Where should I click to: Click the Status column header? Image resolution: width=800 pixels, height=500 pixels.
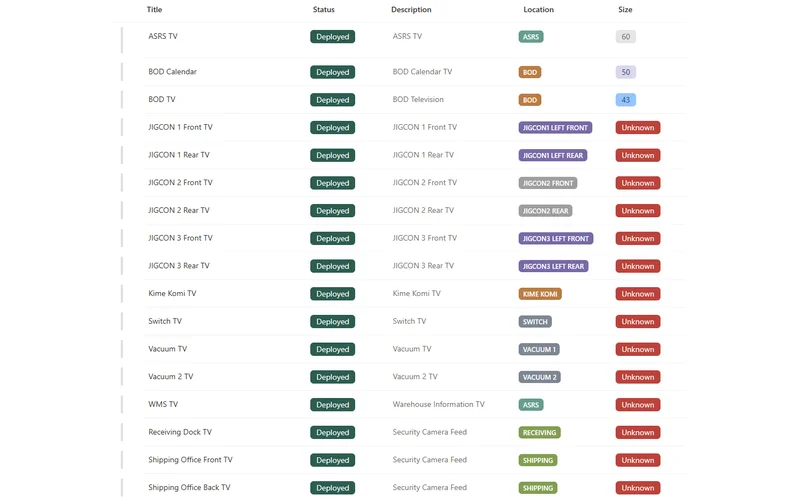click(x=323, y=10)
